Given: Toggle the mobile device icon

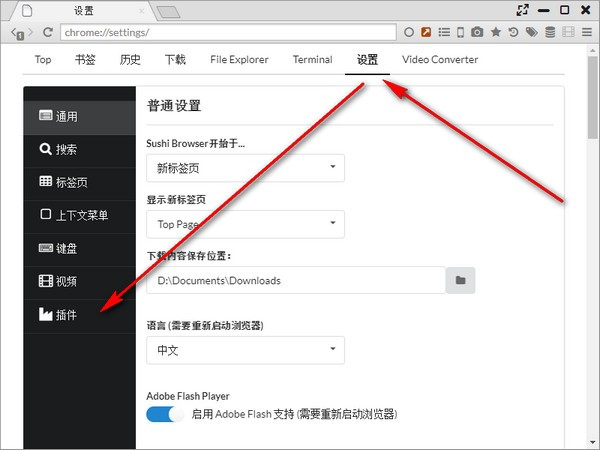Looking at the screenshot, I should click(461, 32).
